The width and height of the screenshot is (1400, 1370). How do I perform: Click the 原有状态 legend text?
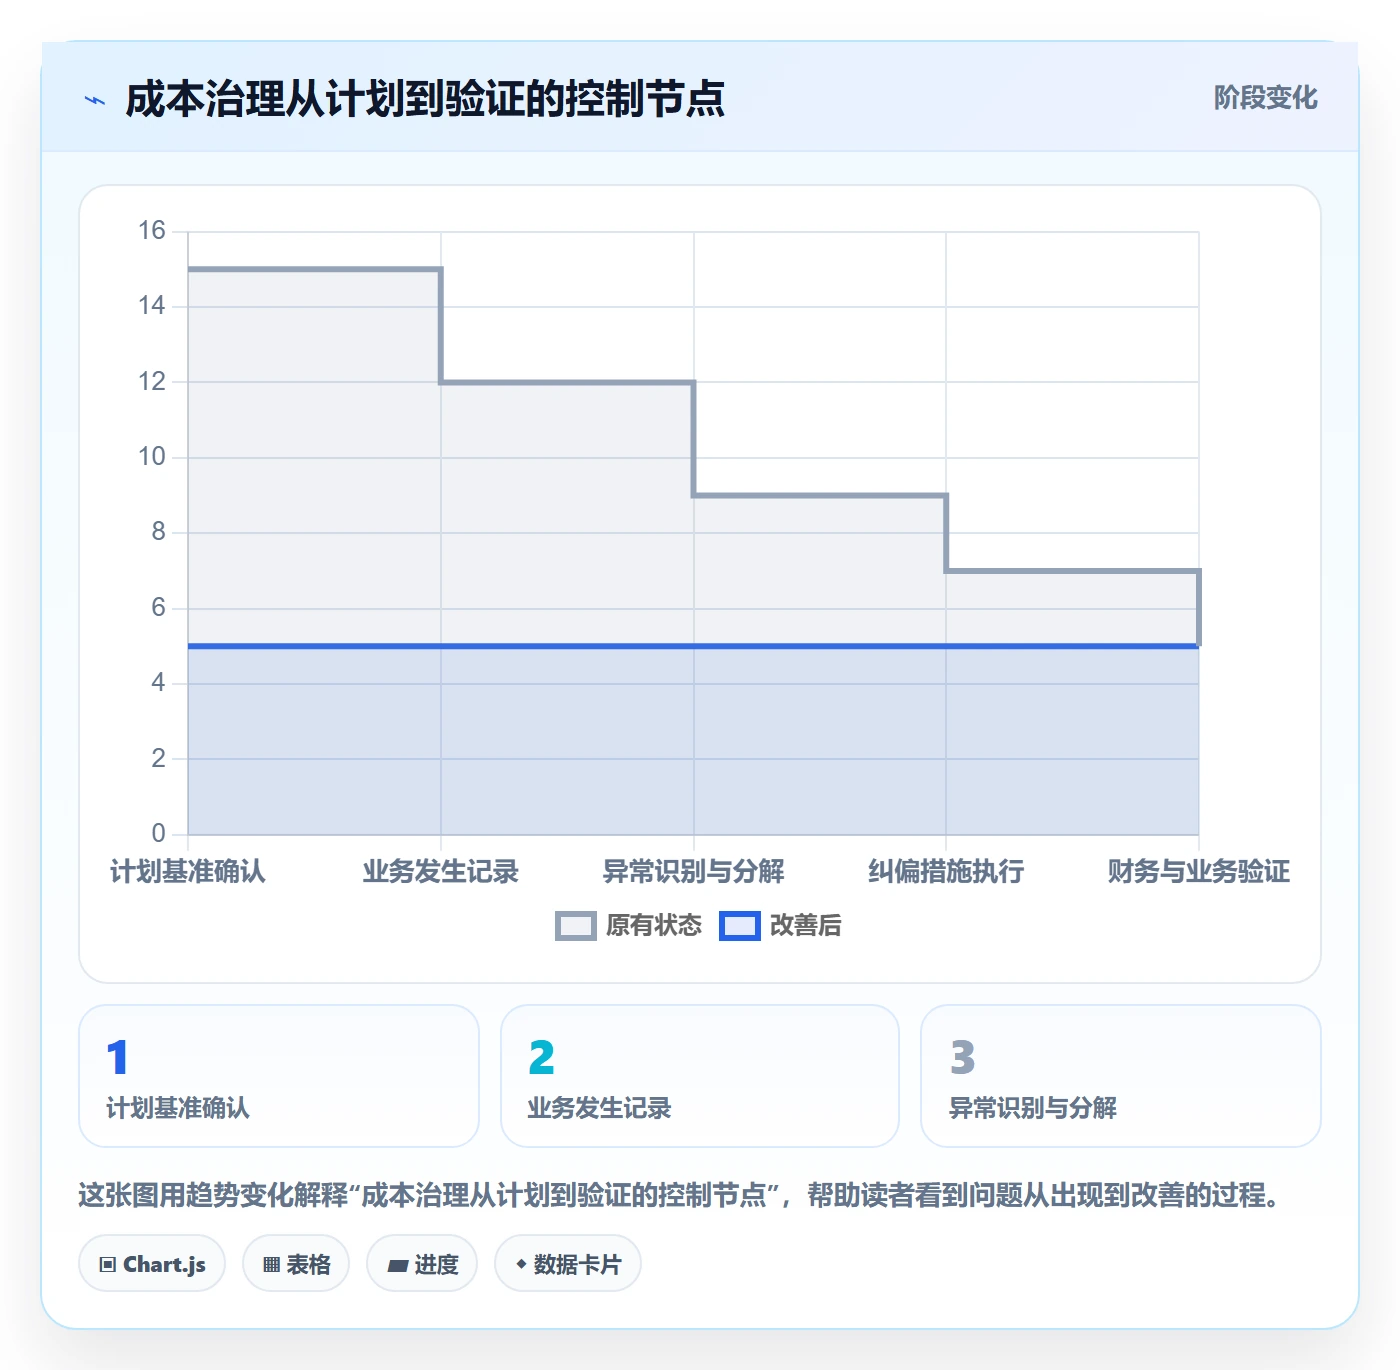point(654,926)
